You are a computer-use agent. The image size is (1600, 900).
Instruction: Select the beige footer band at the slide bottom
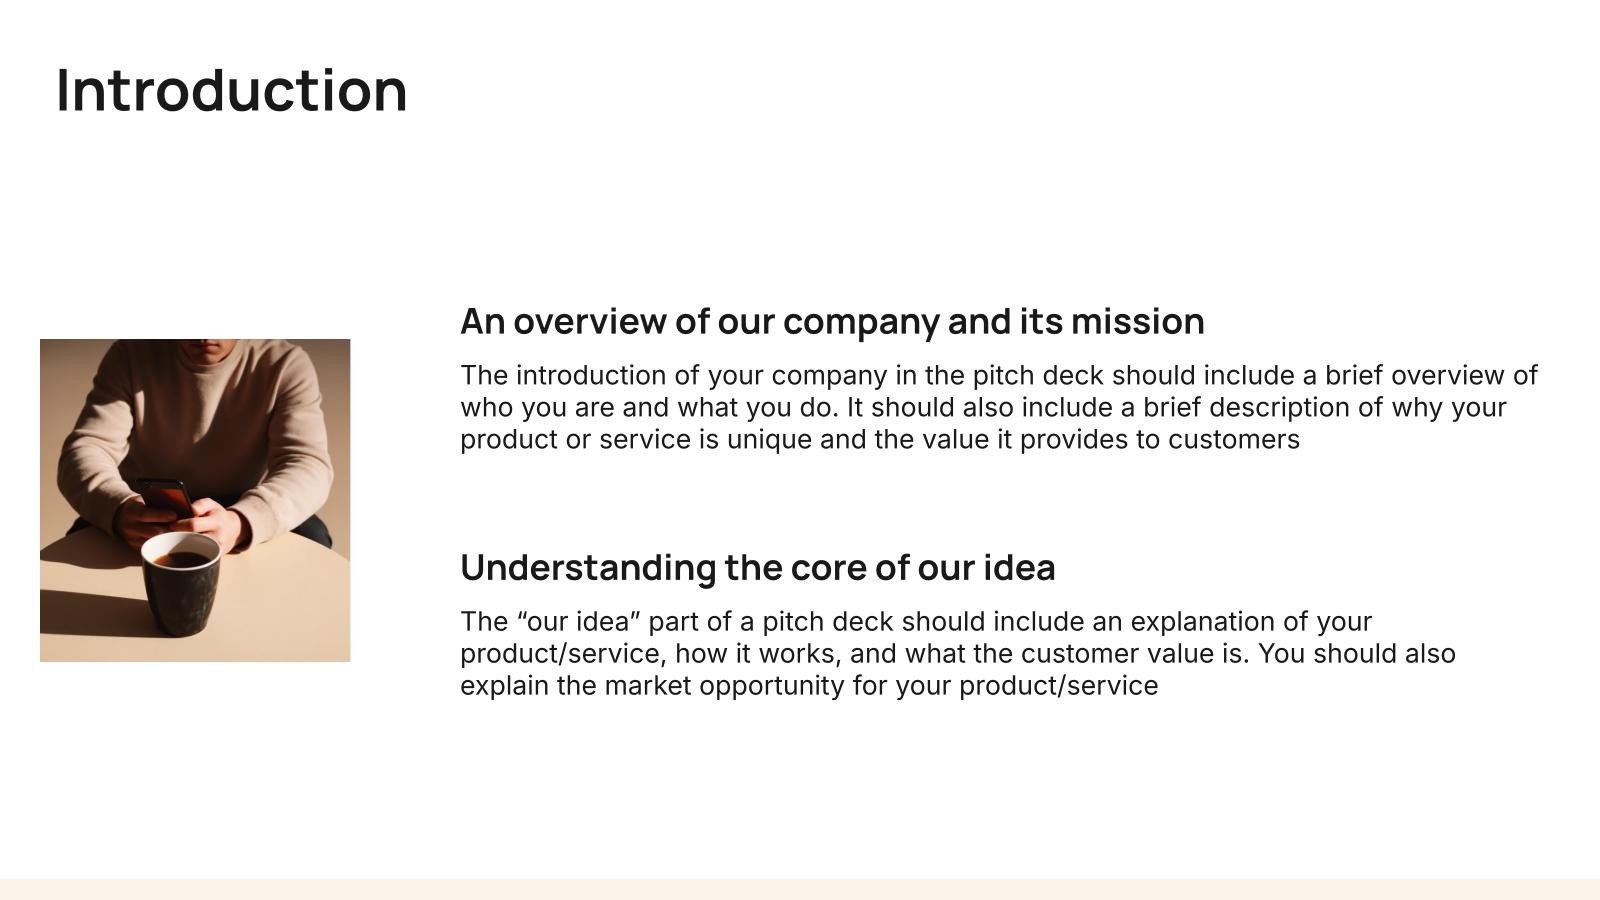(x=800, y=890)
